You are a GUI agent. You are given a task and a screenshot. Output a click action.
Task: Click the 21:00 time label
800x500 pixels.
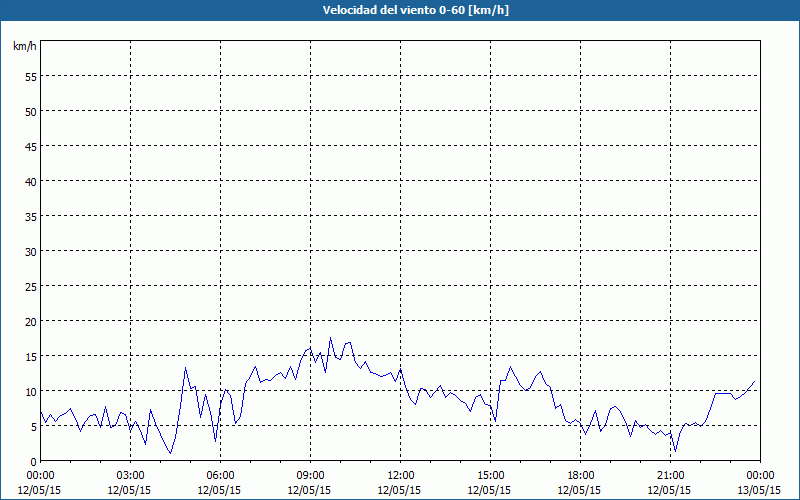(670, 476)
